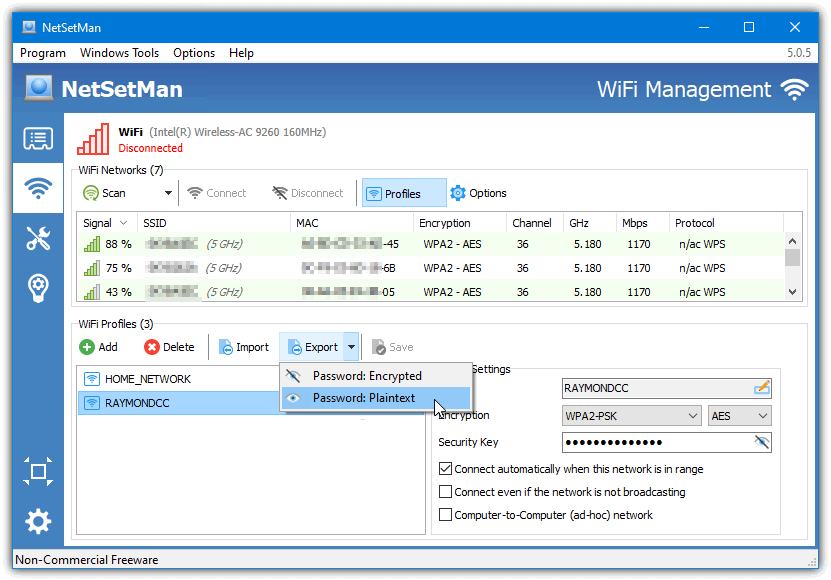Screen dimensions: 831x580
Task: Open the Help menu
Action: (241, 53)
